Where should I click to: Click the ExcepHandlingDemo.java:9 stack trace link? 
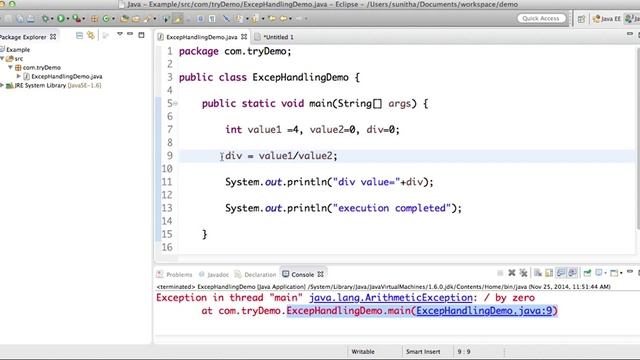(484, 311)
